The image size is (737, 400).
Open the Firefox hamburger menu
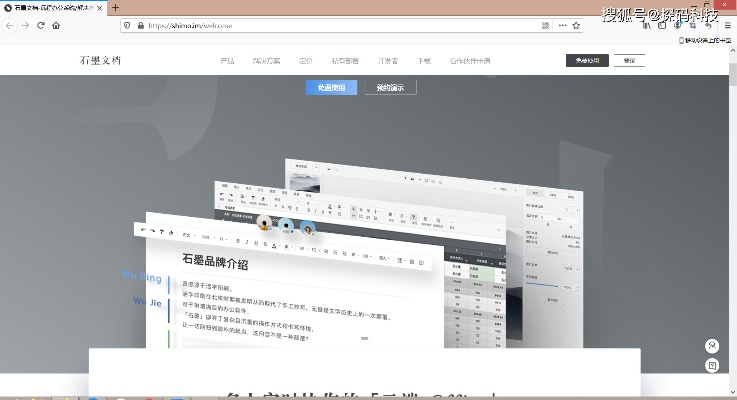[728, 25]
